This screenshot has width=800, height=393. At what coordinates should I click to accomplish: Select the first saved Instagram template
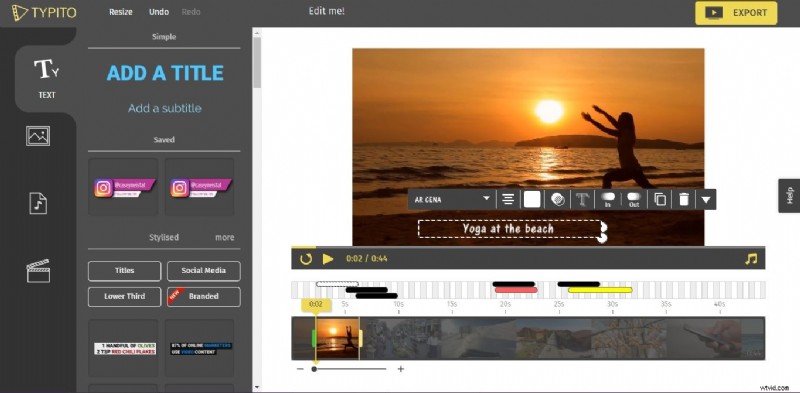point(124,187)
